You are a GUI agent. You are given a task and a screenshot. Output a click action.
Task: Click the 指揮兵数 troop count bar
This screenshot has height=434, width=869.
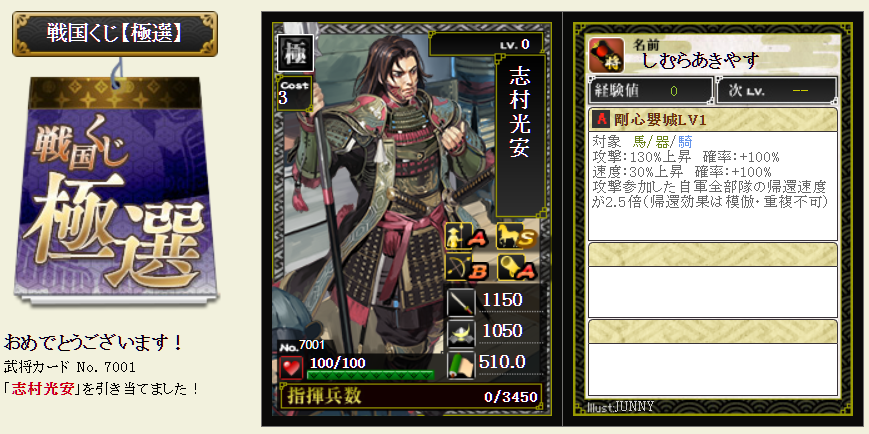(411, 396)
